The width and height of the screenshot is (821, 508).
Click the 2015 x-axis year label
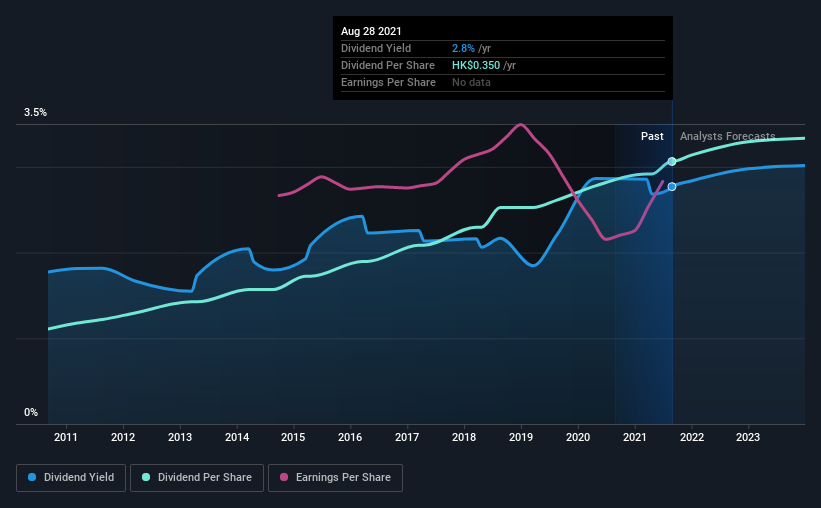[293, 437]
